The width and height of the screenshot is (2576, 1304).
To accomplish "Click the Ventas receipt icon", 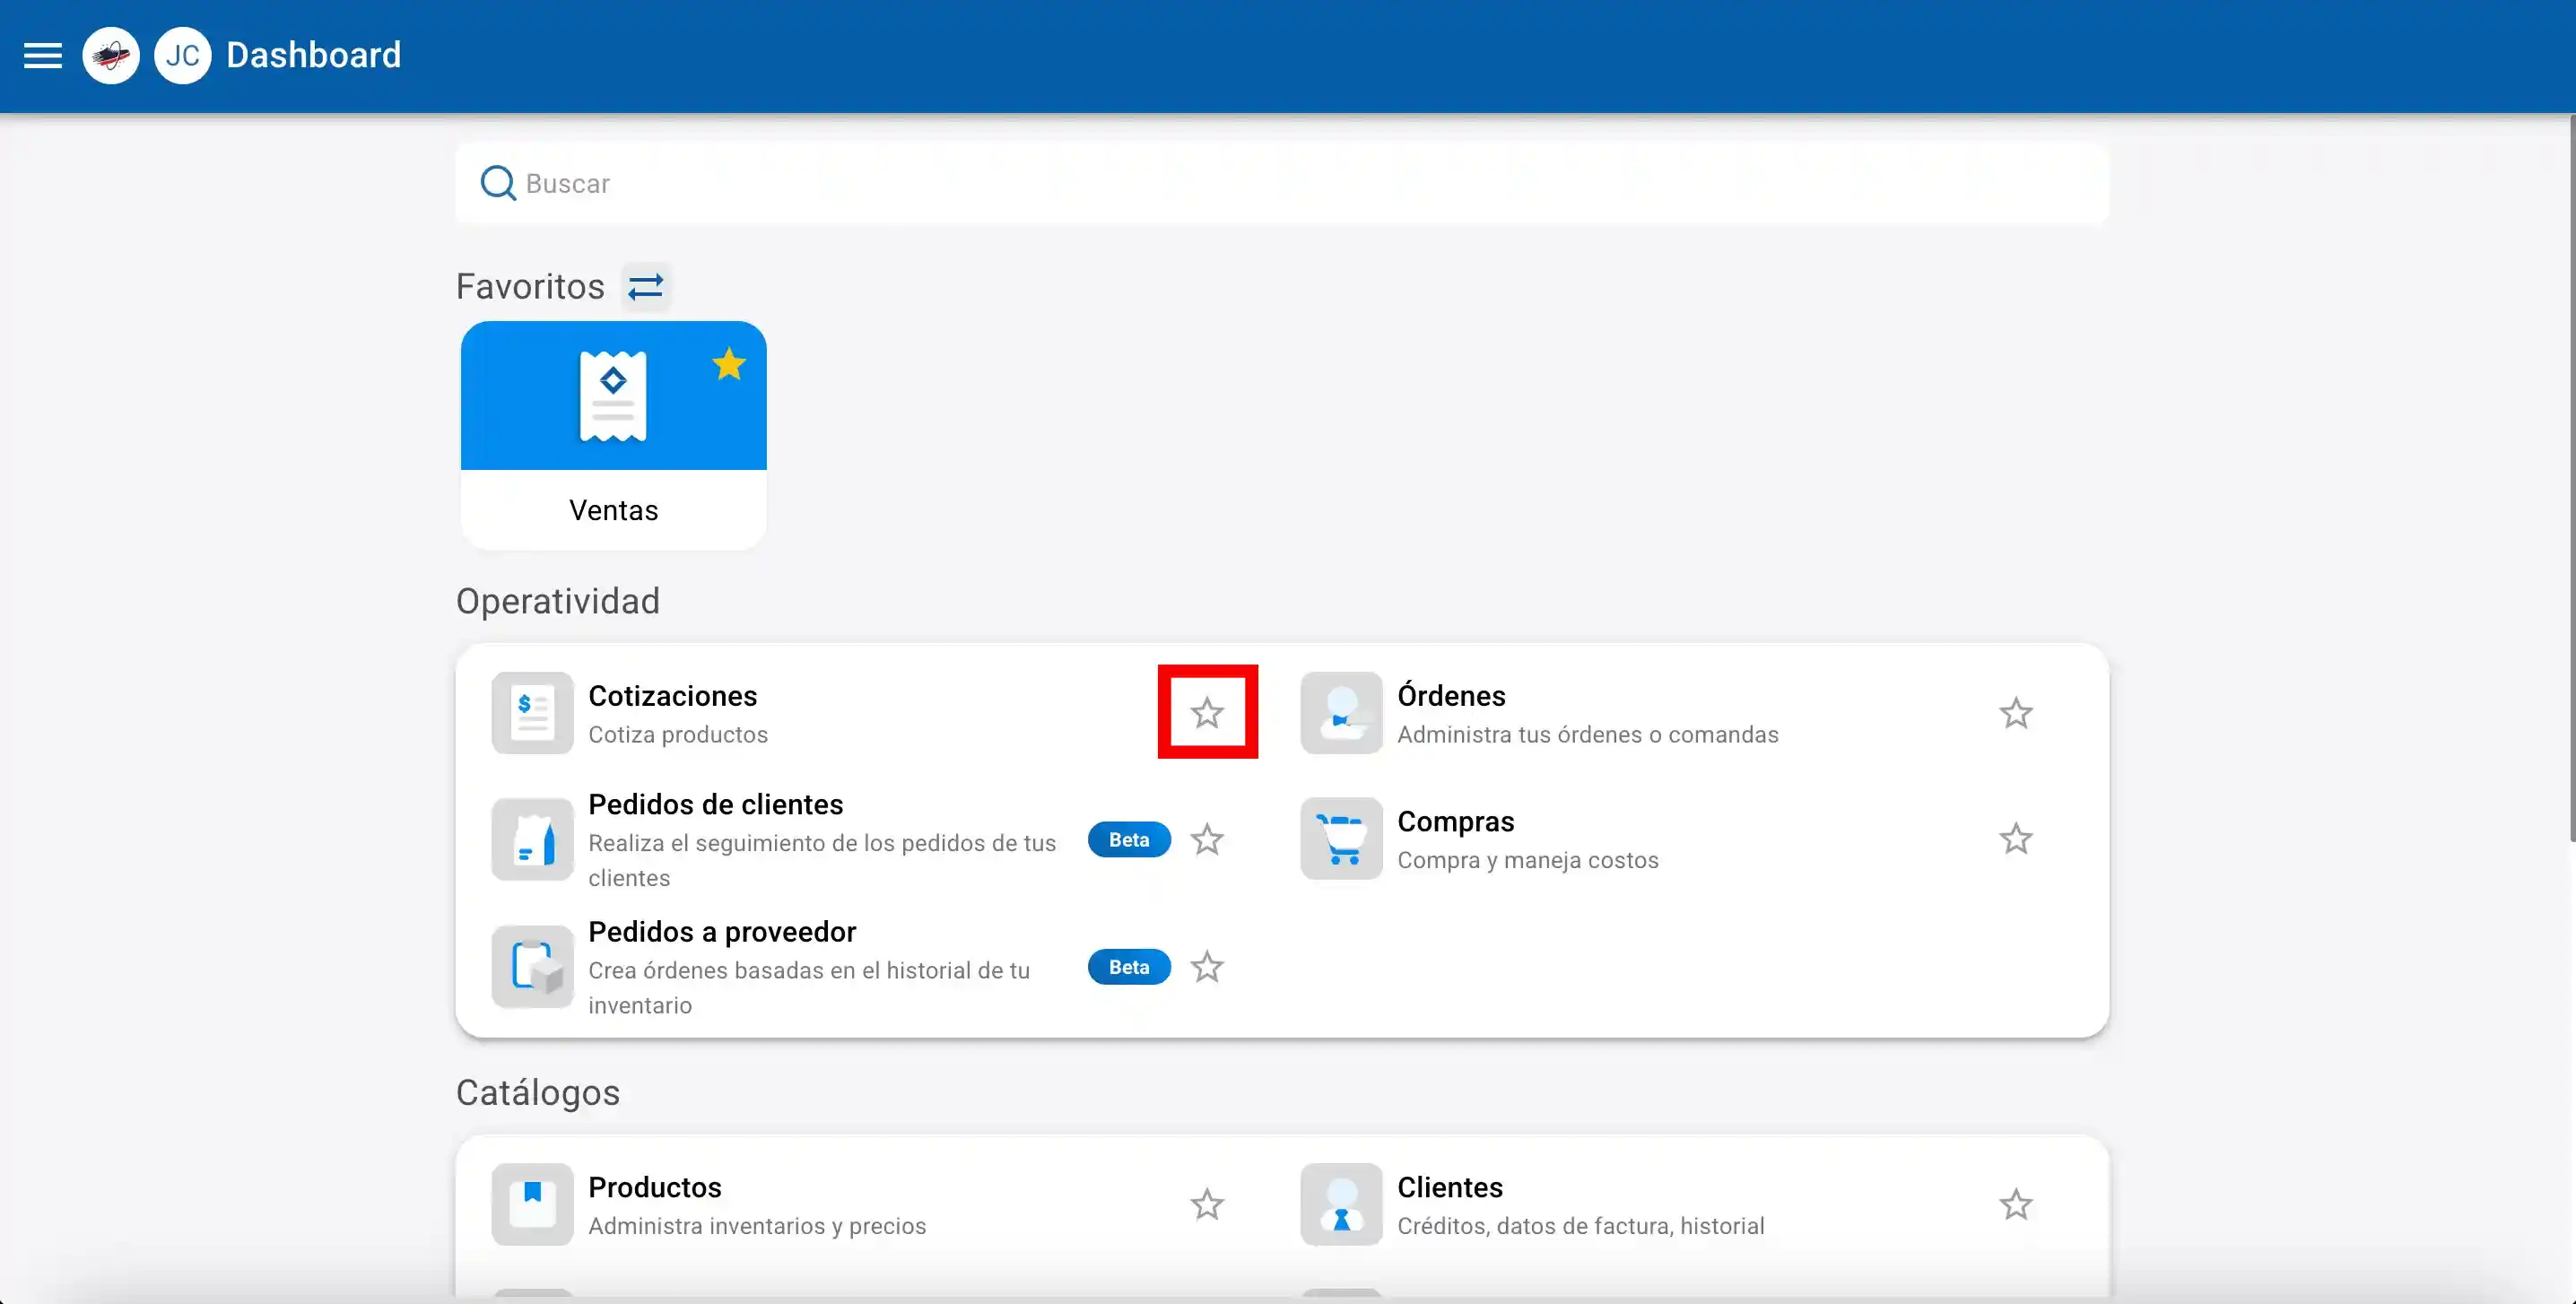I will 613,396.
